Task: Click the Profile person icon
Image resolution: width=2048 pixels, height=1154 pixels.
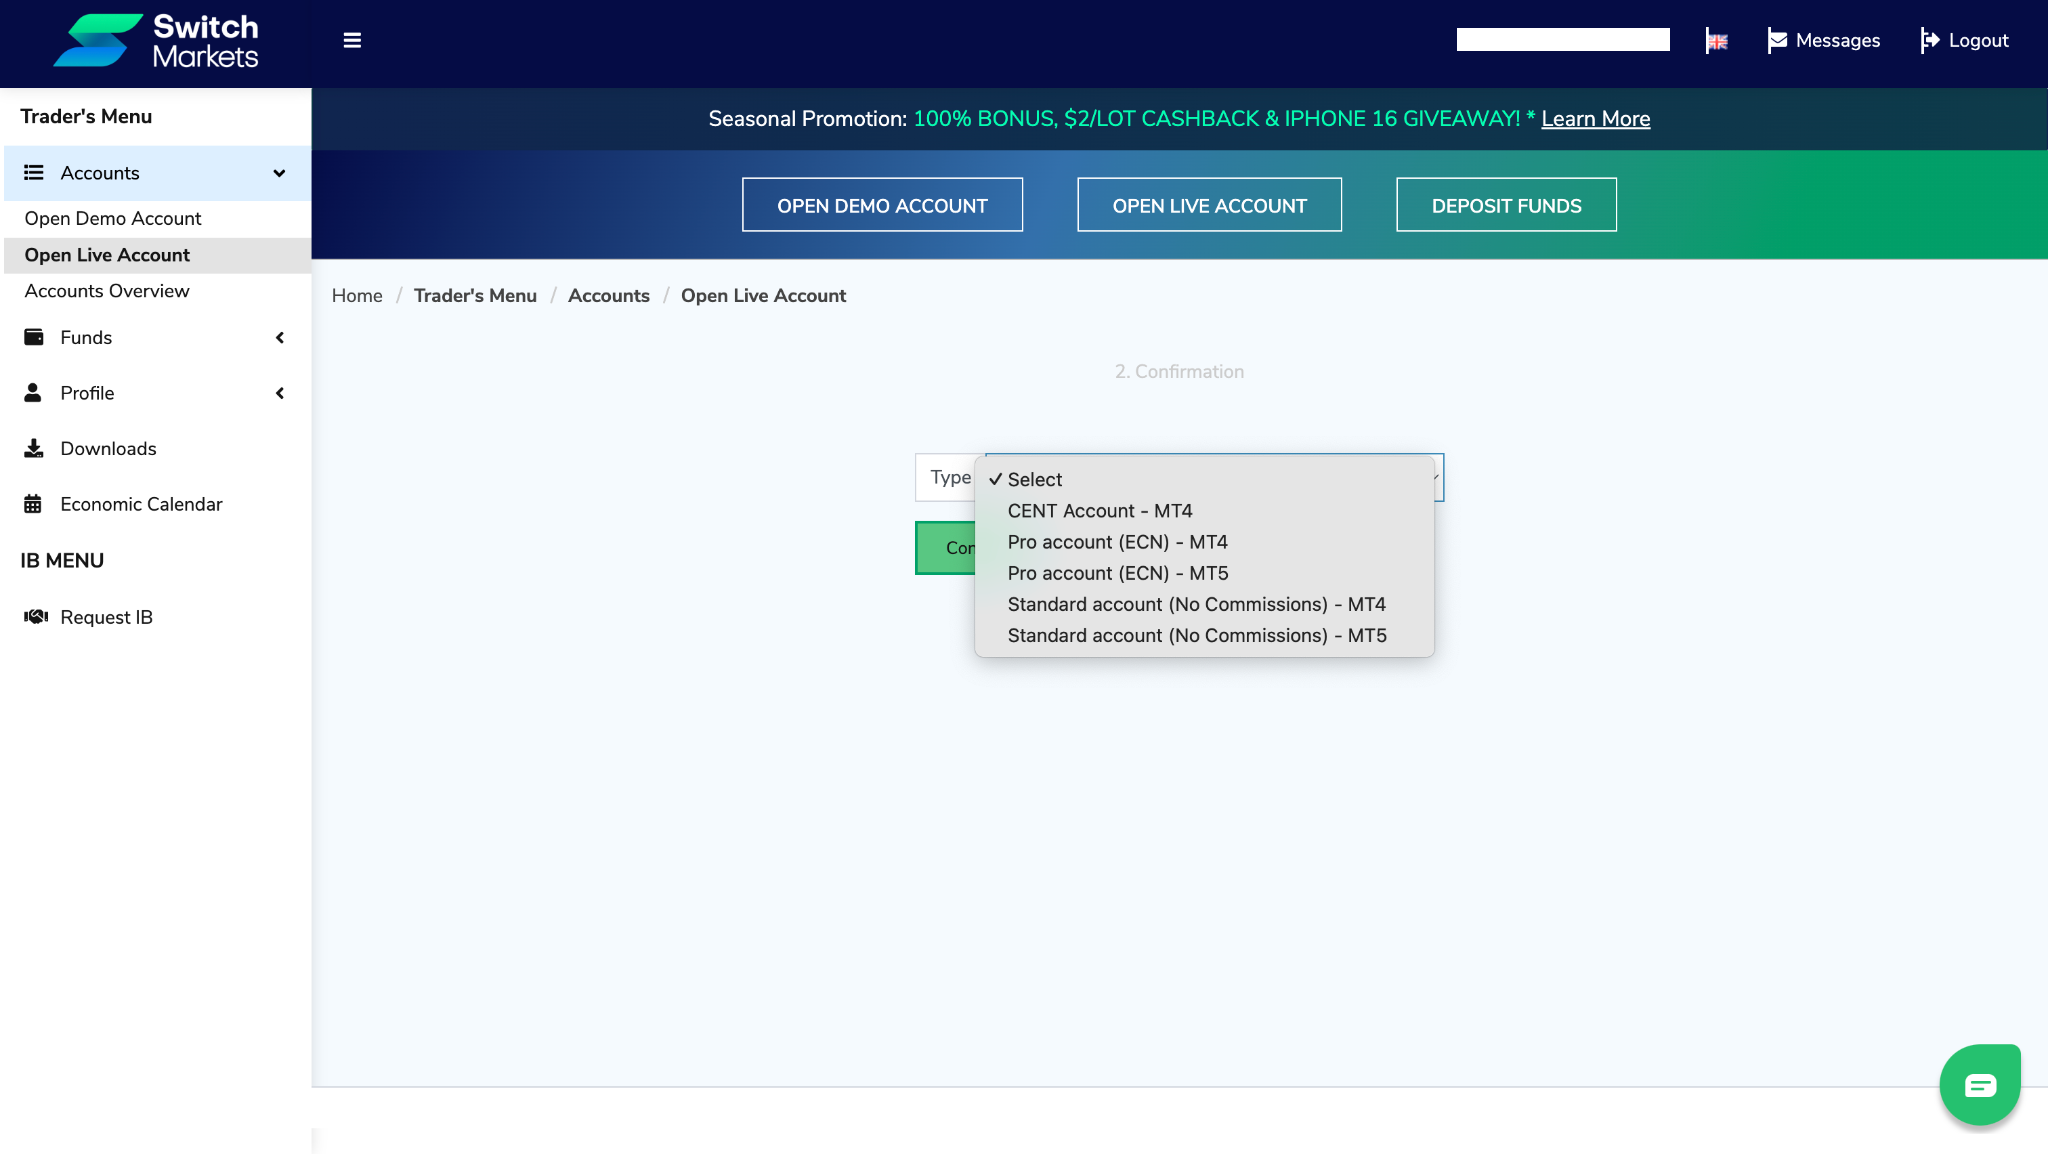Action: point(33,393)
